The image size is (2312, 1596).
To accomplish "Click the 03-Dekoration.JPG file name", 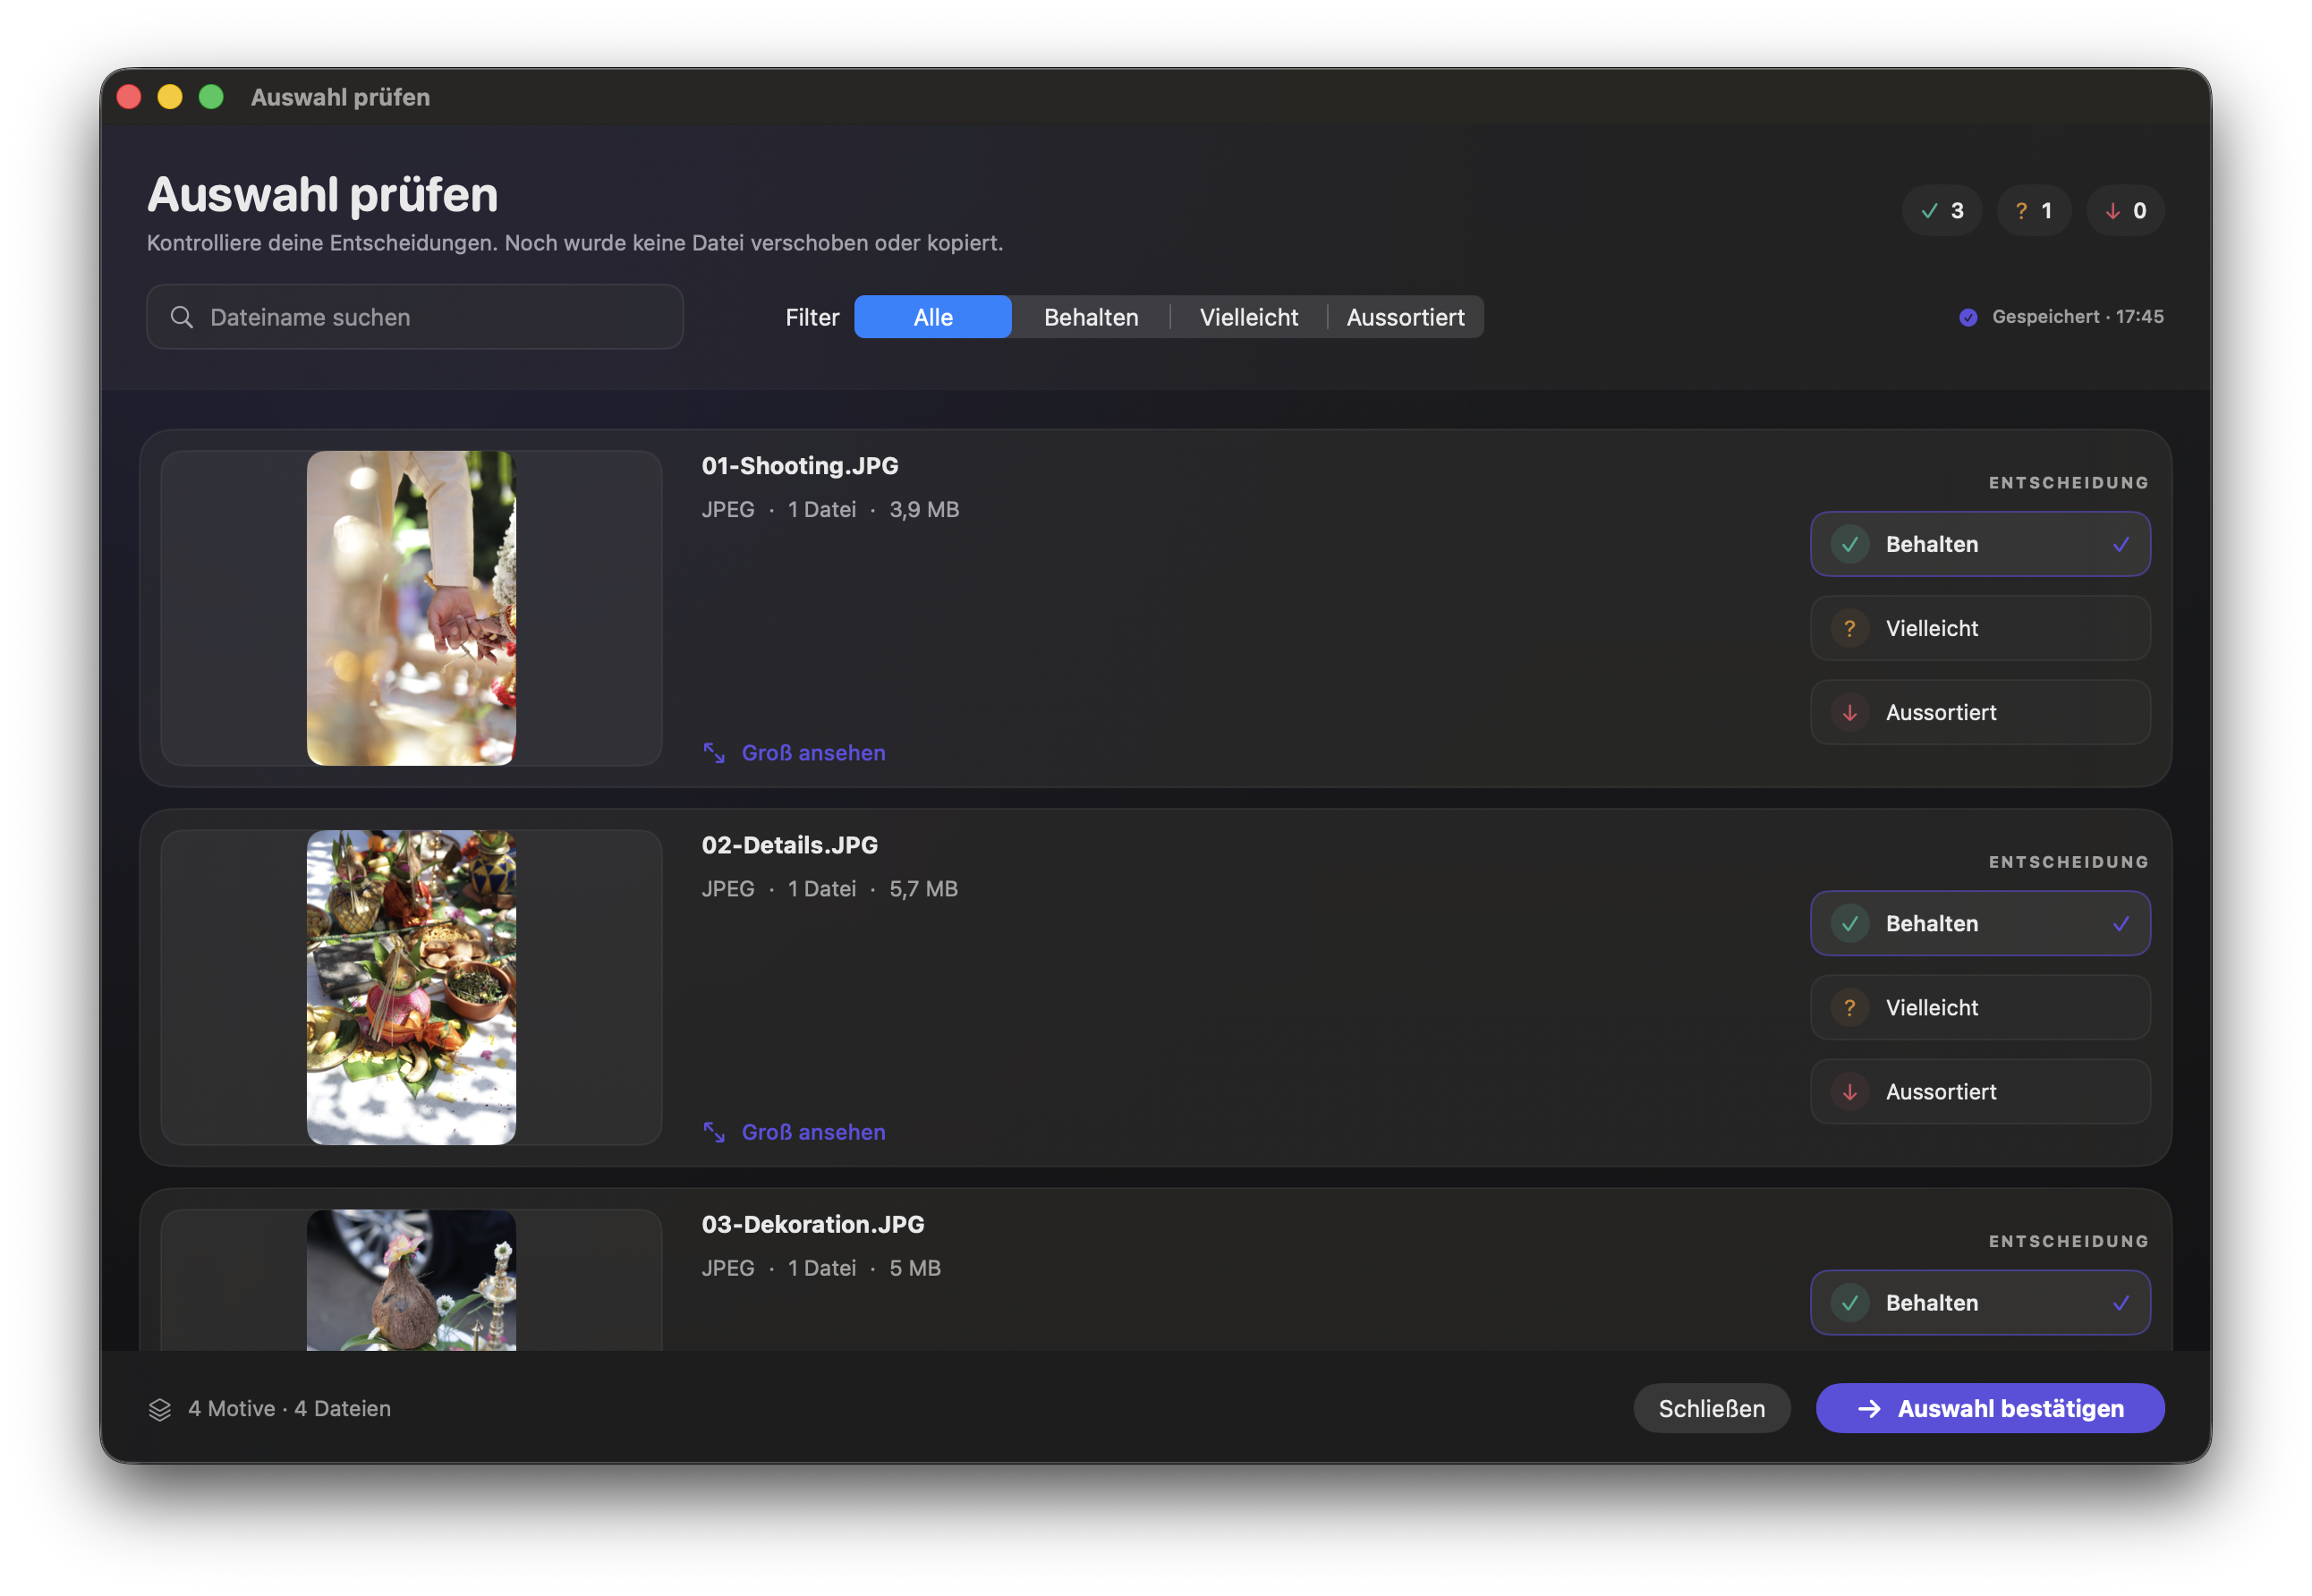I will [813, 1224].
